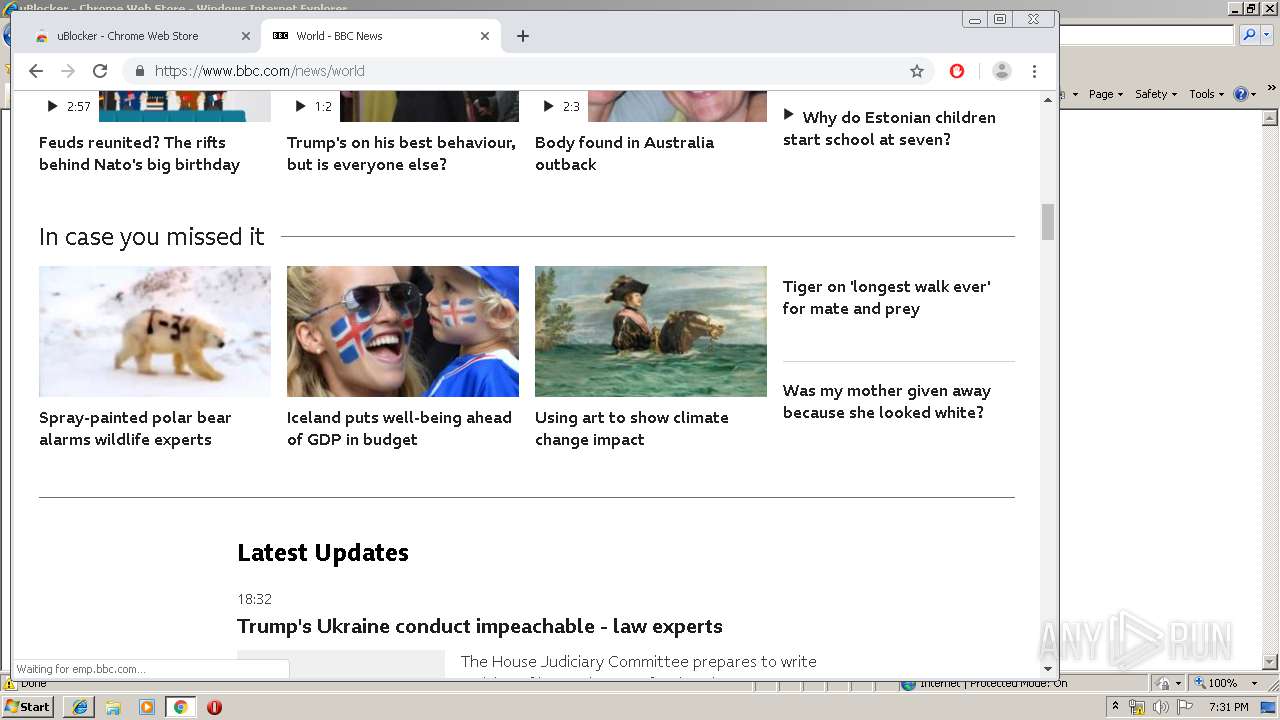The height and width of the screenshot is (720, 1280).
Task: Close the uBlocker - Chrome Web Store tab
Action: point(246,36)
